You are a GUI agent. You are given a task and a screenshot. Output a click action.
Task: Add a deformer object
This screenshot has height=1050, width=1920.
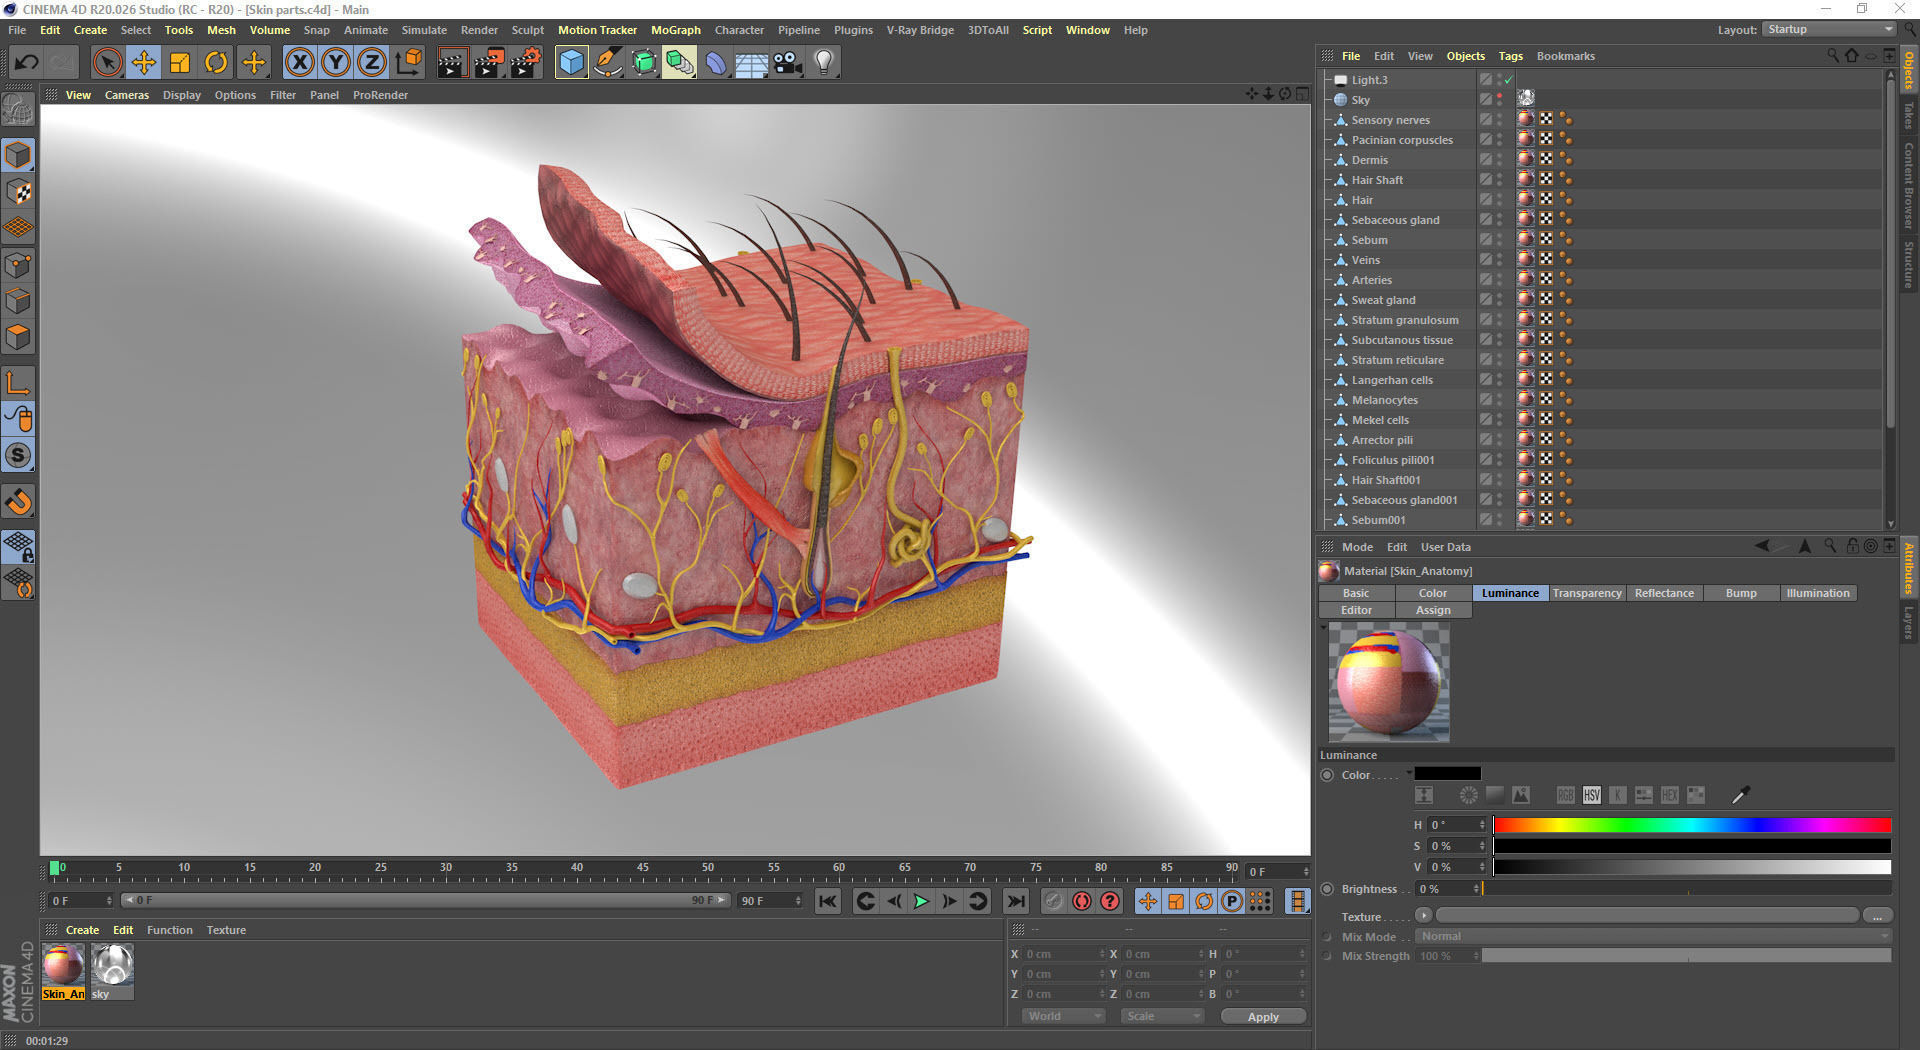716,62
